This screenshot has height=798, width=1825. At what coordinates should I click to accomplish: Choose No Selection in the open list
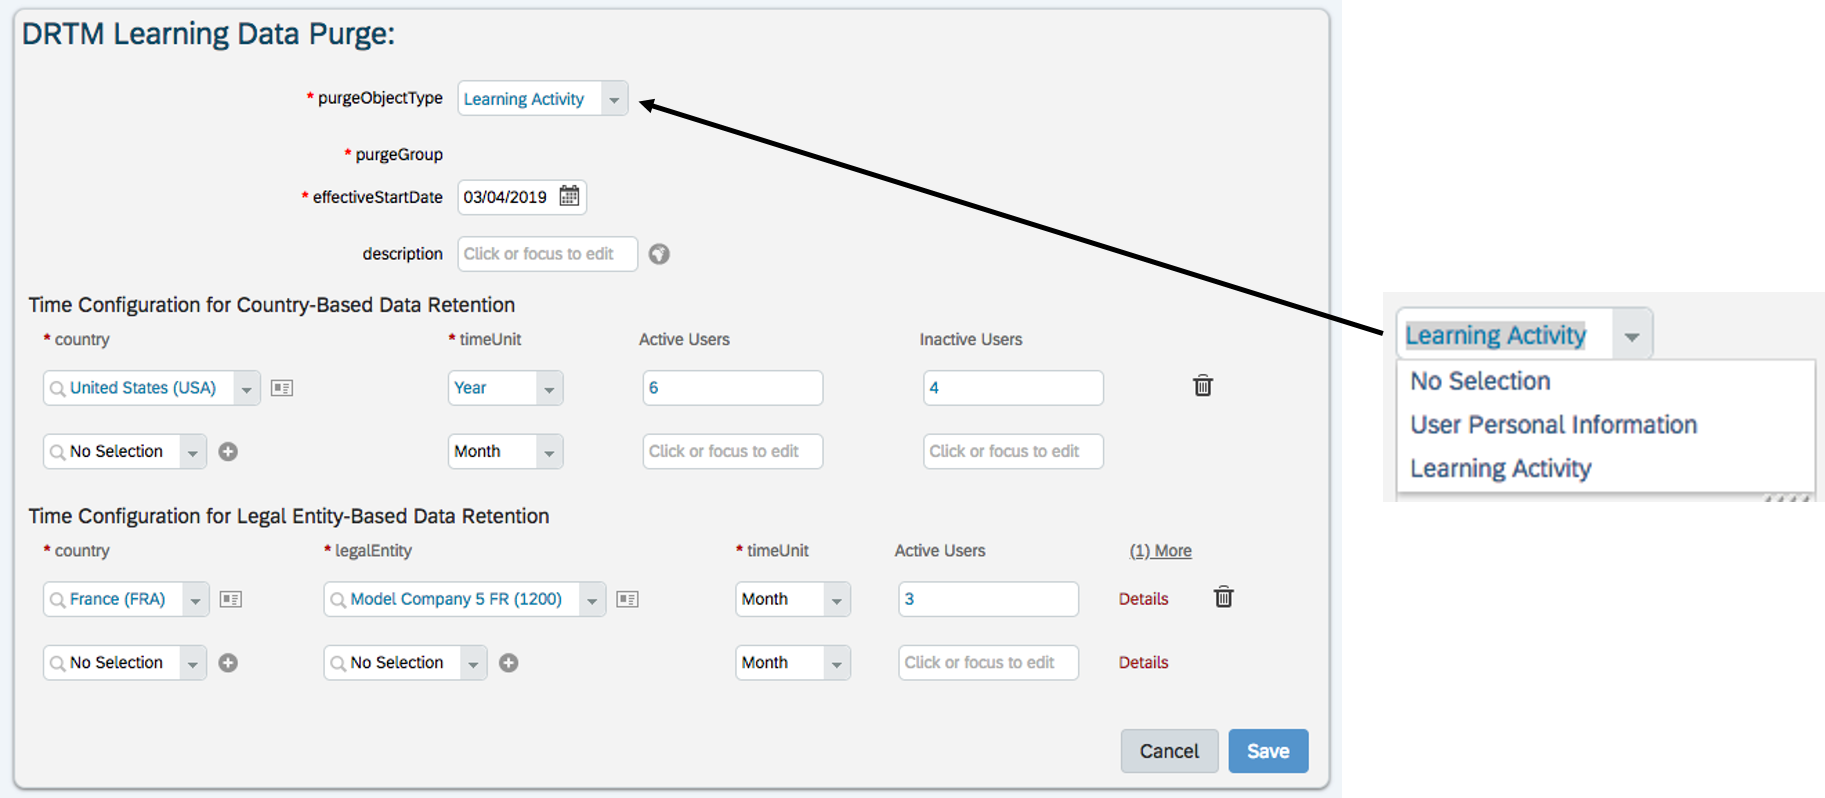click(x=1480, y=381)
